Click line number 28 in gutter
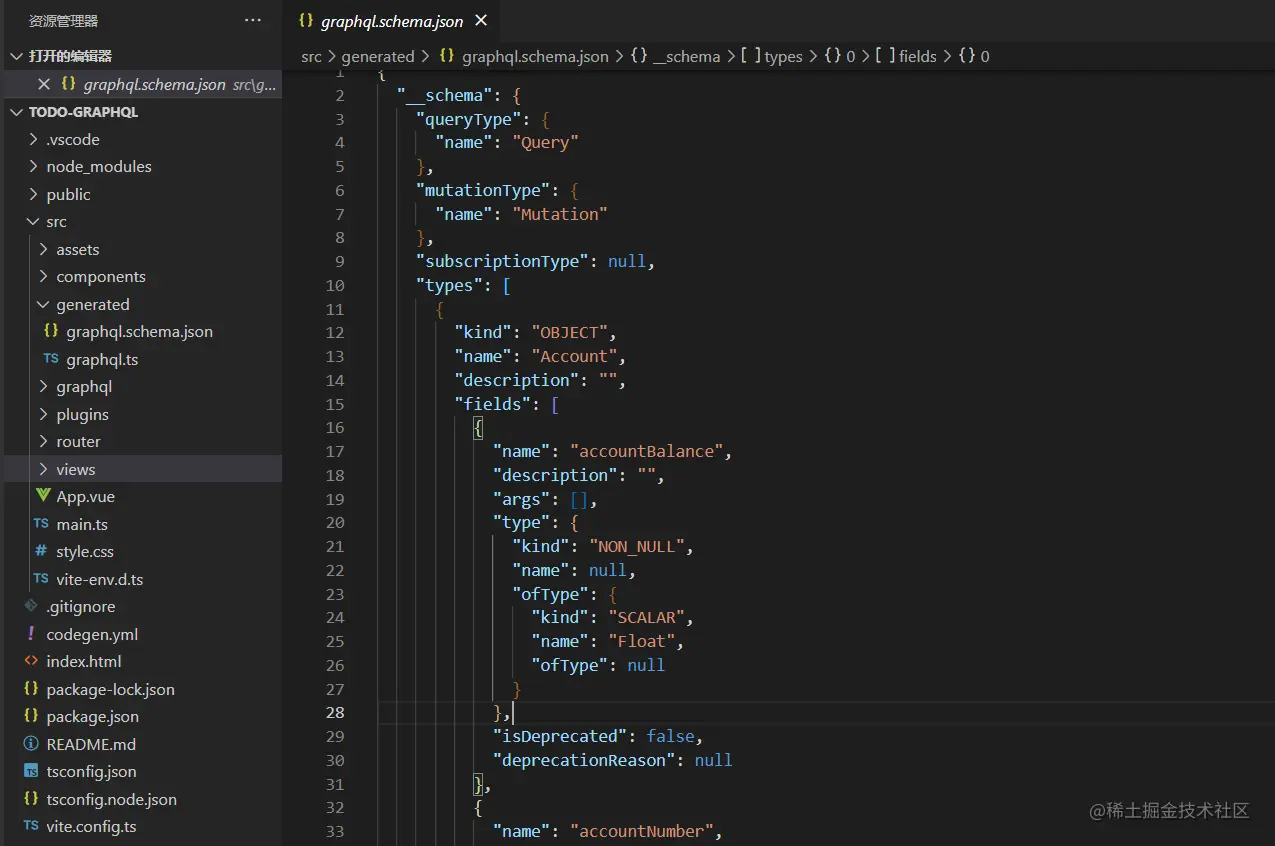 [x=334, y=713]
